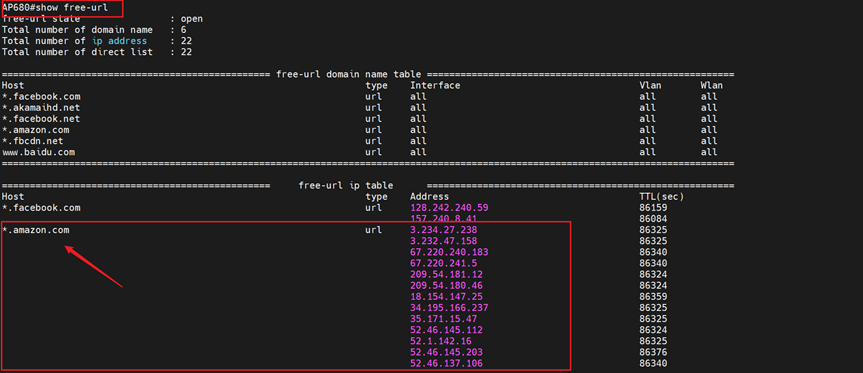Select the "Wlan" column header
Image resolution: width=863 pixels, height=373 pixels.
point(712,85)
